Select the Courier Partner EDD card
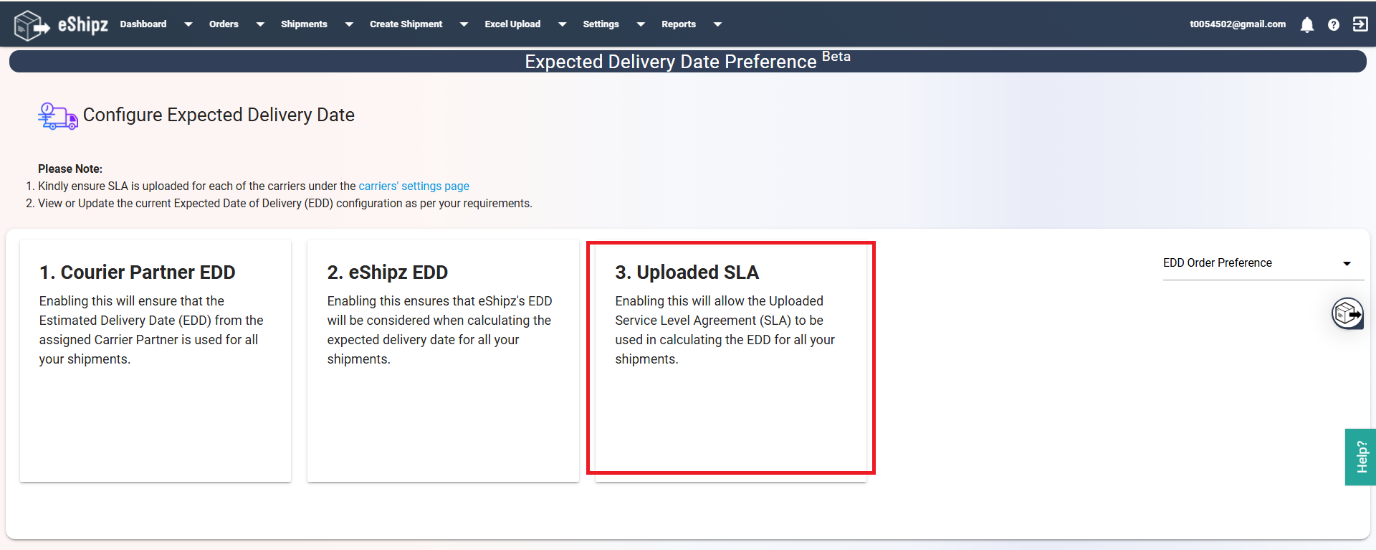The height and width of the screenshot is (550, 1376). pos(155,361)
